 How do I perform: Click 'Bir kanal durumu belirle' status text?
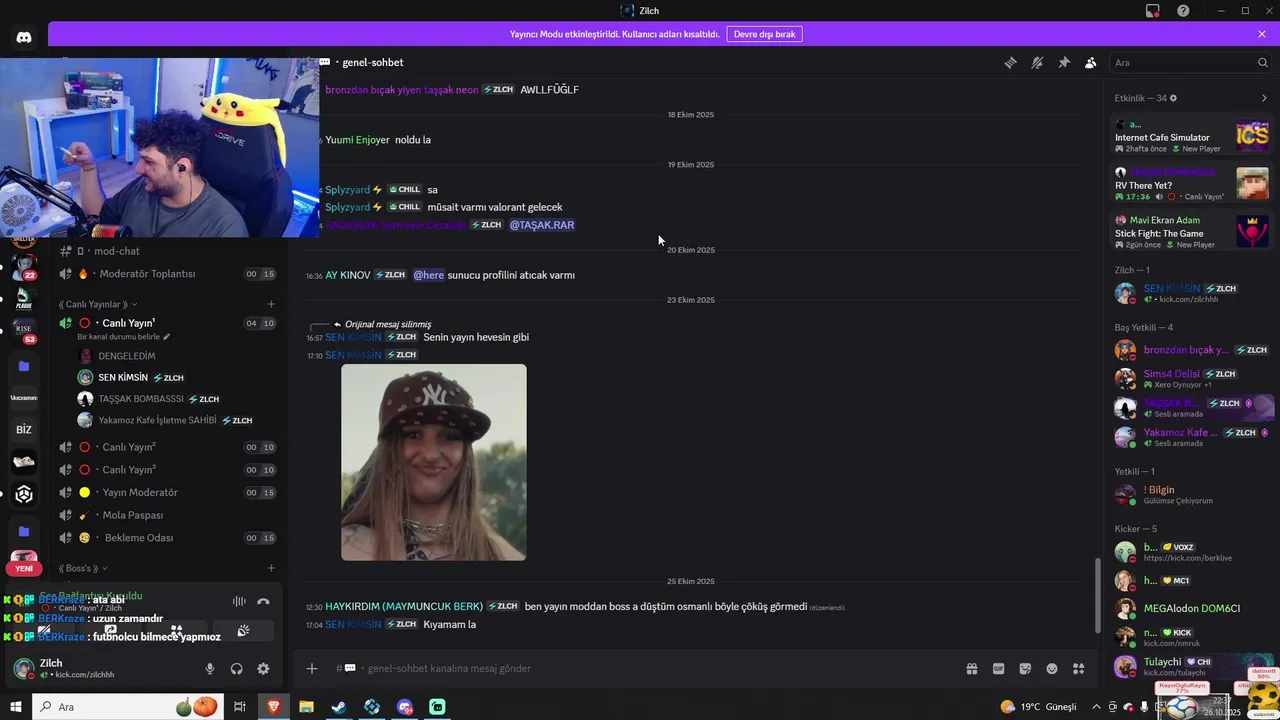[124, 337]
